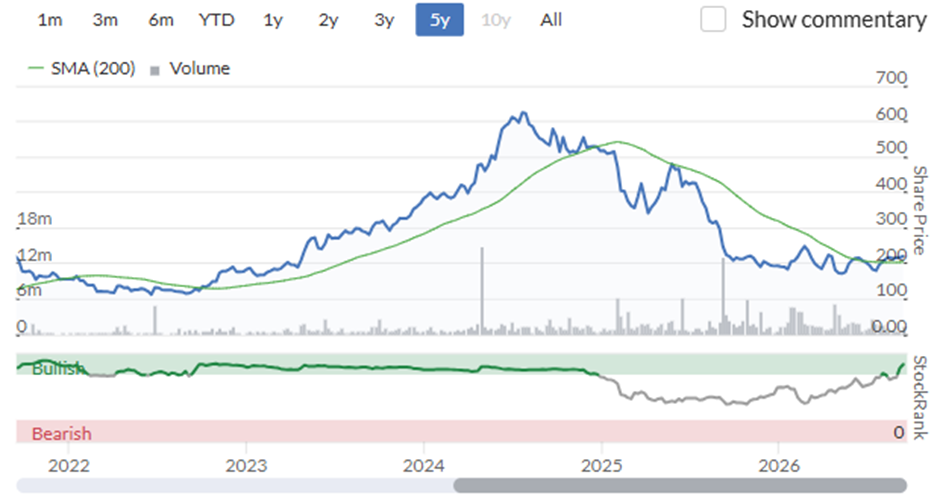Choose the 2y chart range

329,20
